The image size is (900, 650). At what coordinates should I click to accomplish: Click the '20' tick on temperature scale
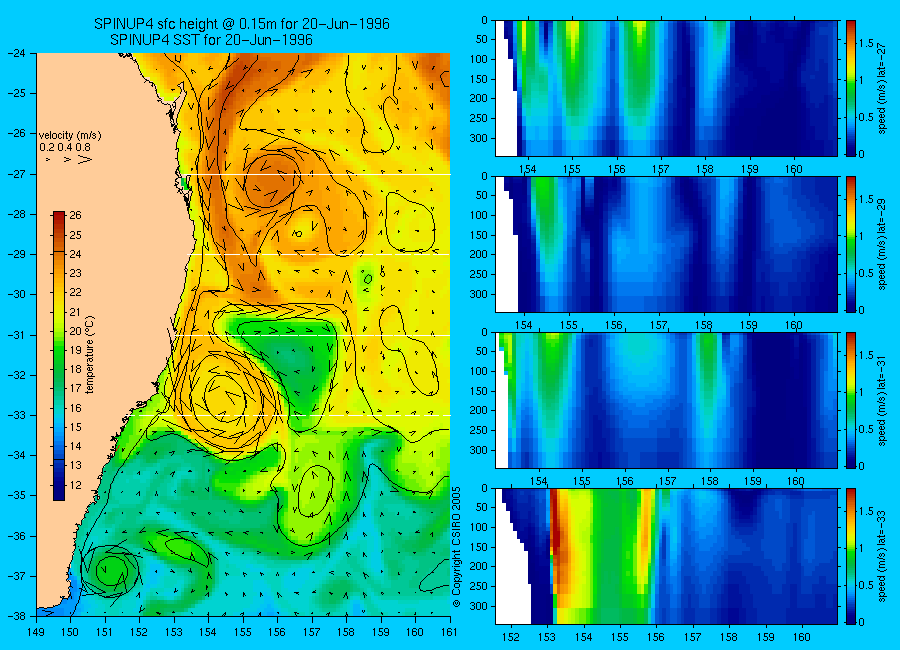pos(76,331)
